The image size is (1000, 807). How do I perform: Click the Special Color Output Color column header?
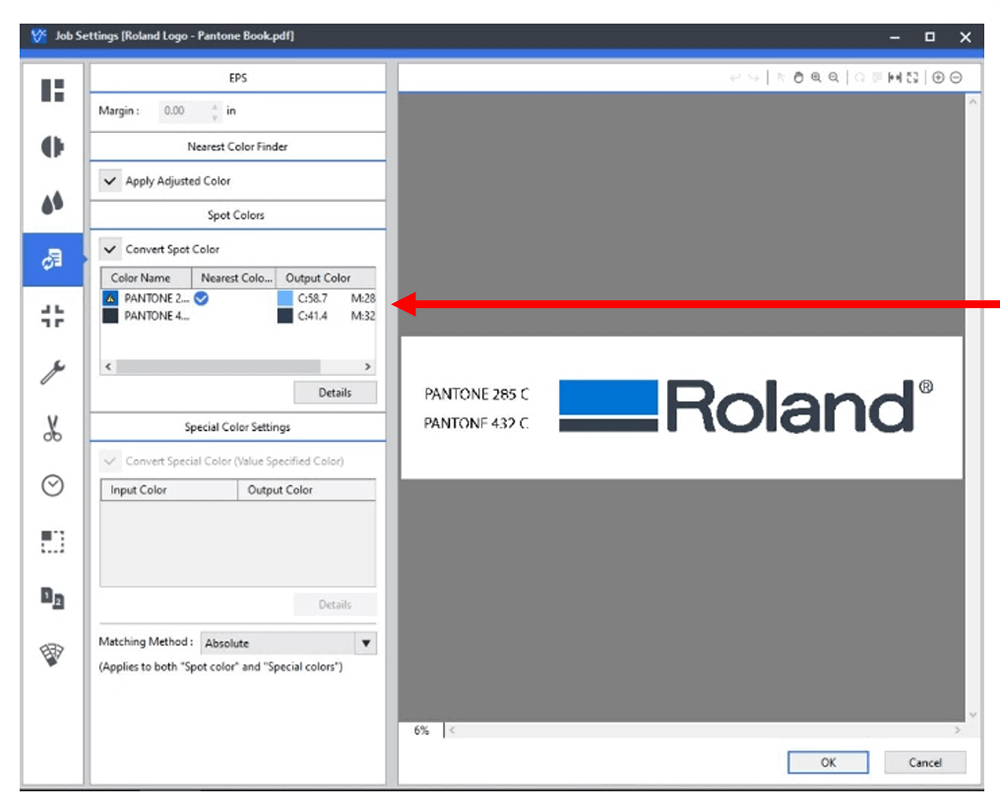pos(307,490)
